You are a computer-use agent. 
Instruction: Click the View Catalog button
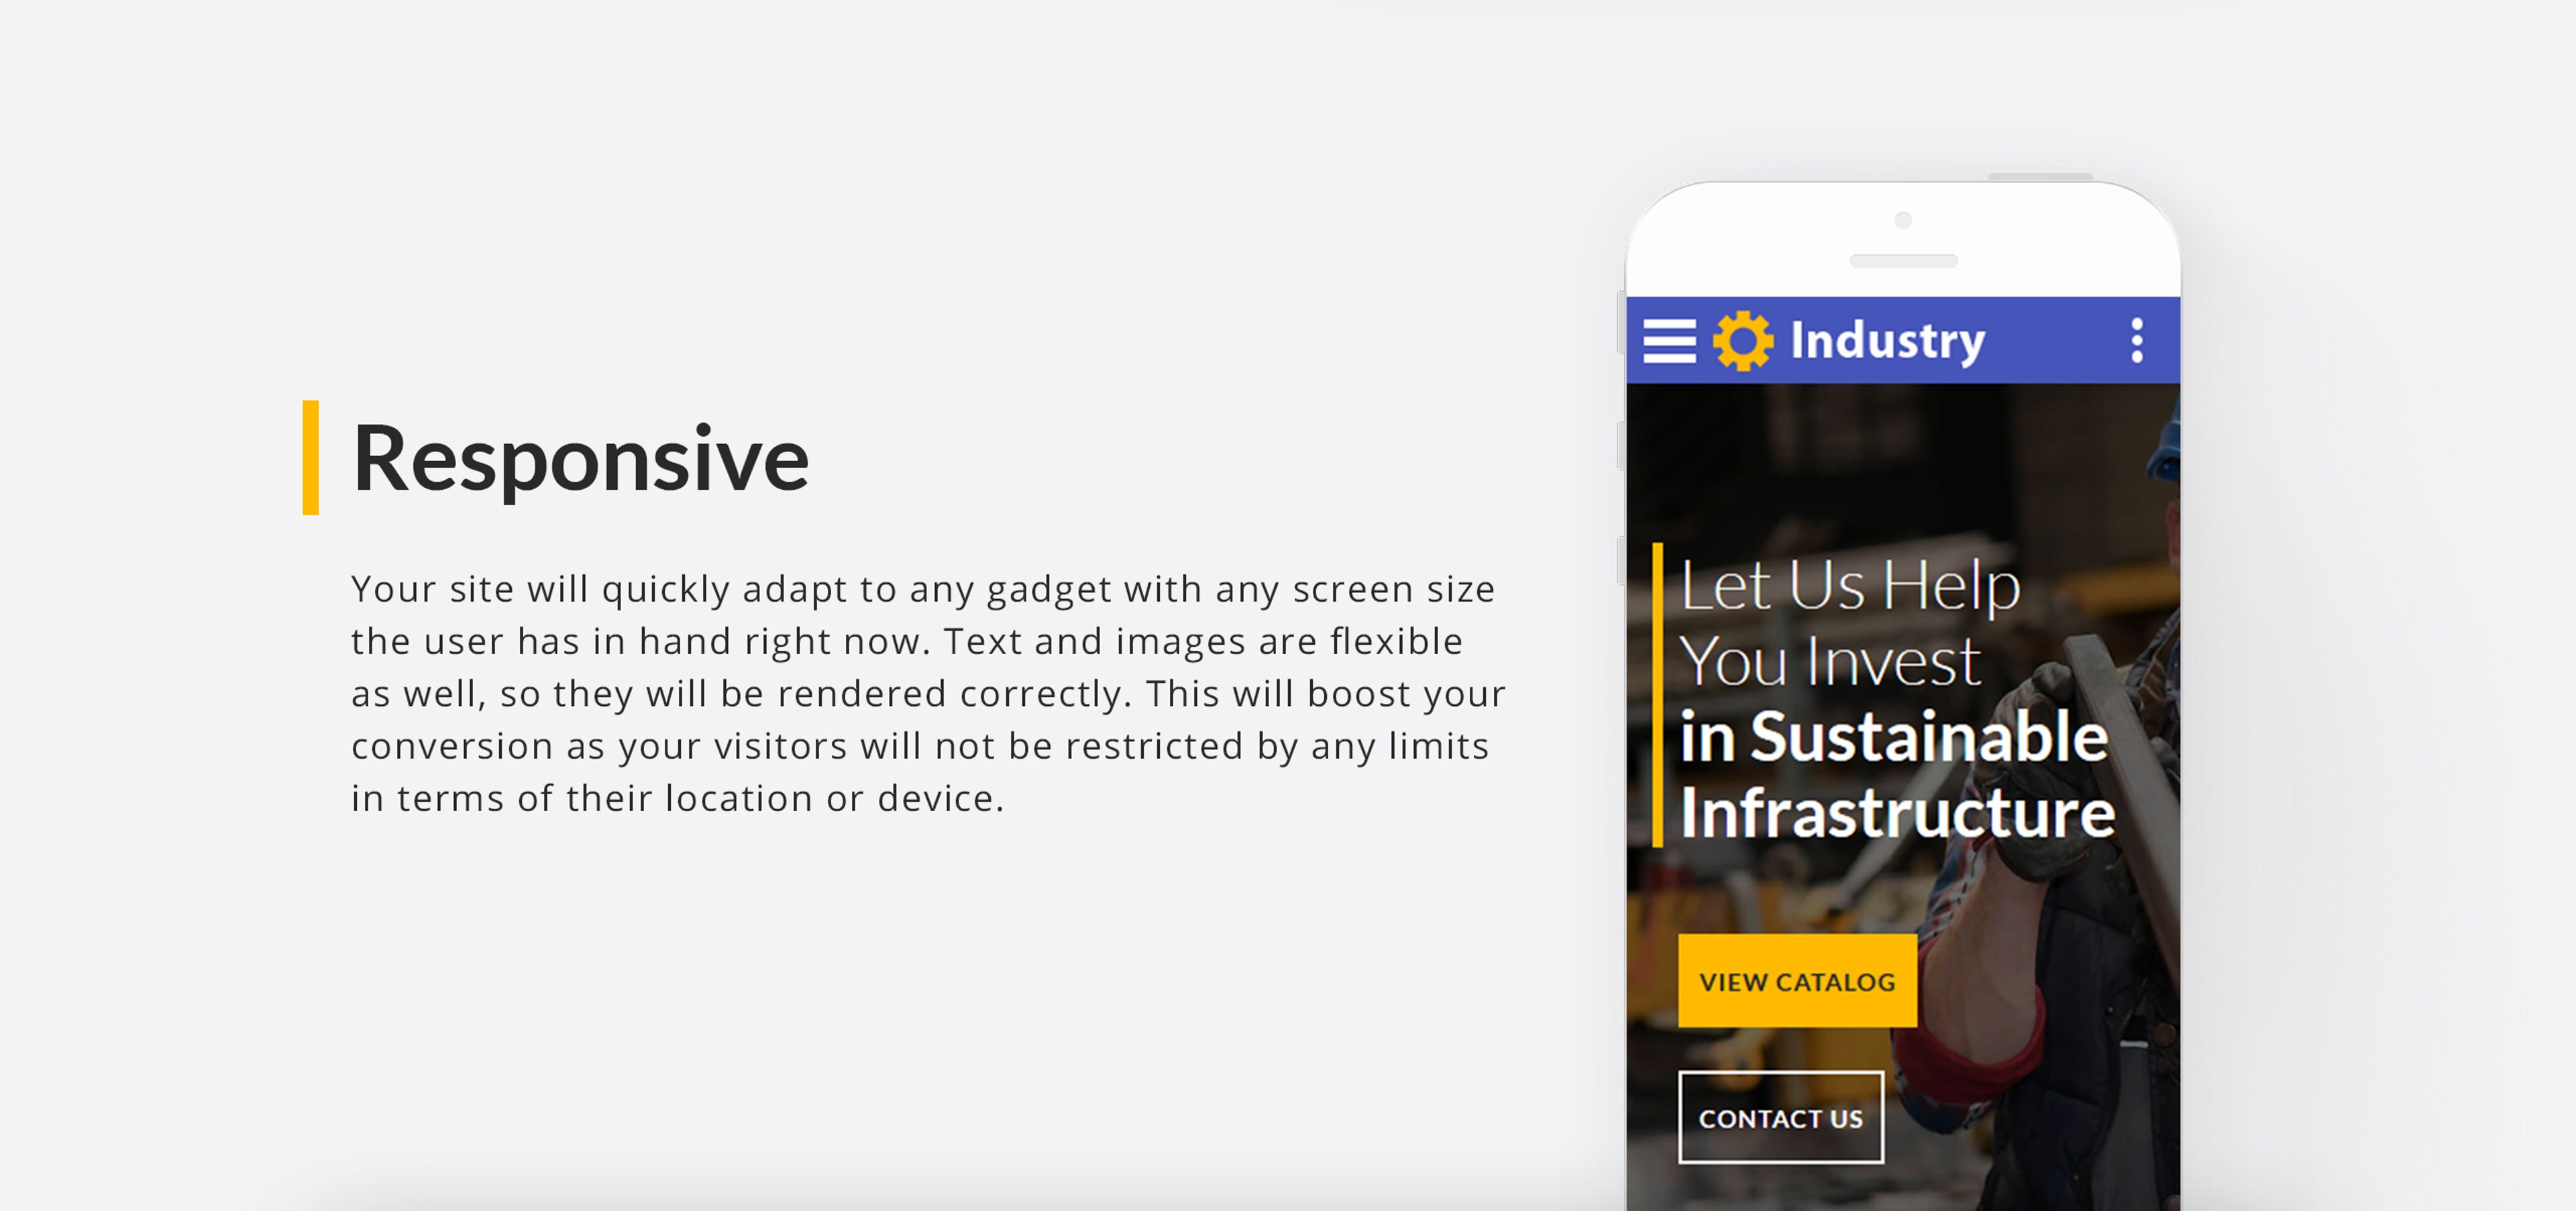pos(1797,981)
